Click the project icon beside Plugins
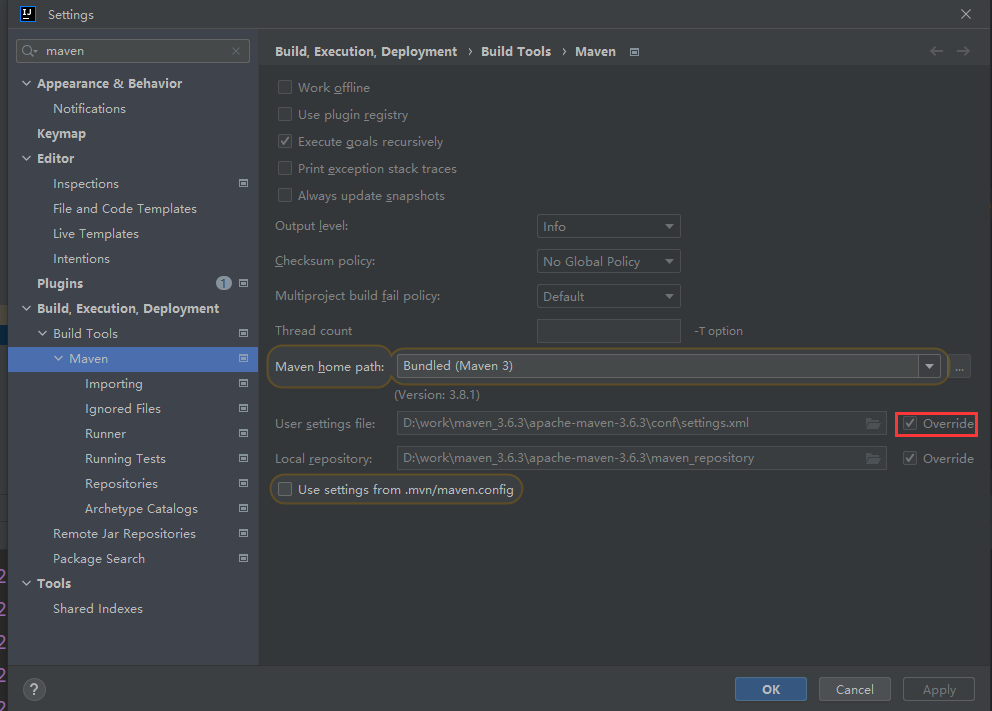The height and width of the screenshot is (711, 992). [243, 283]
